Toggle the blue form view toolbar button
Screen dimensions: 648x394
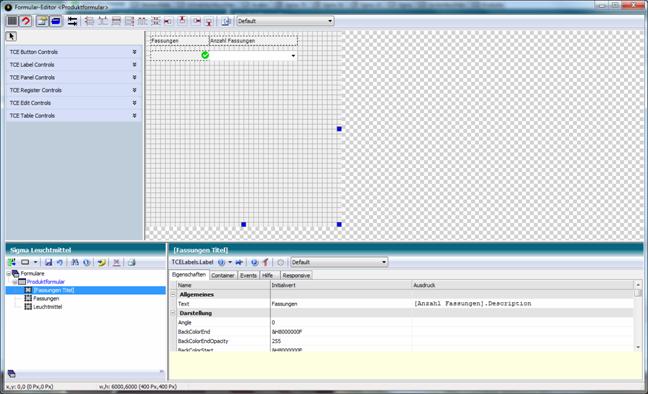pyautogui.click(x=56, y=21)
